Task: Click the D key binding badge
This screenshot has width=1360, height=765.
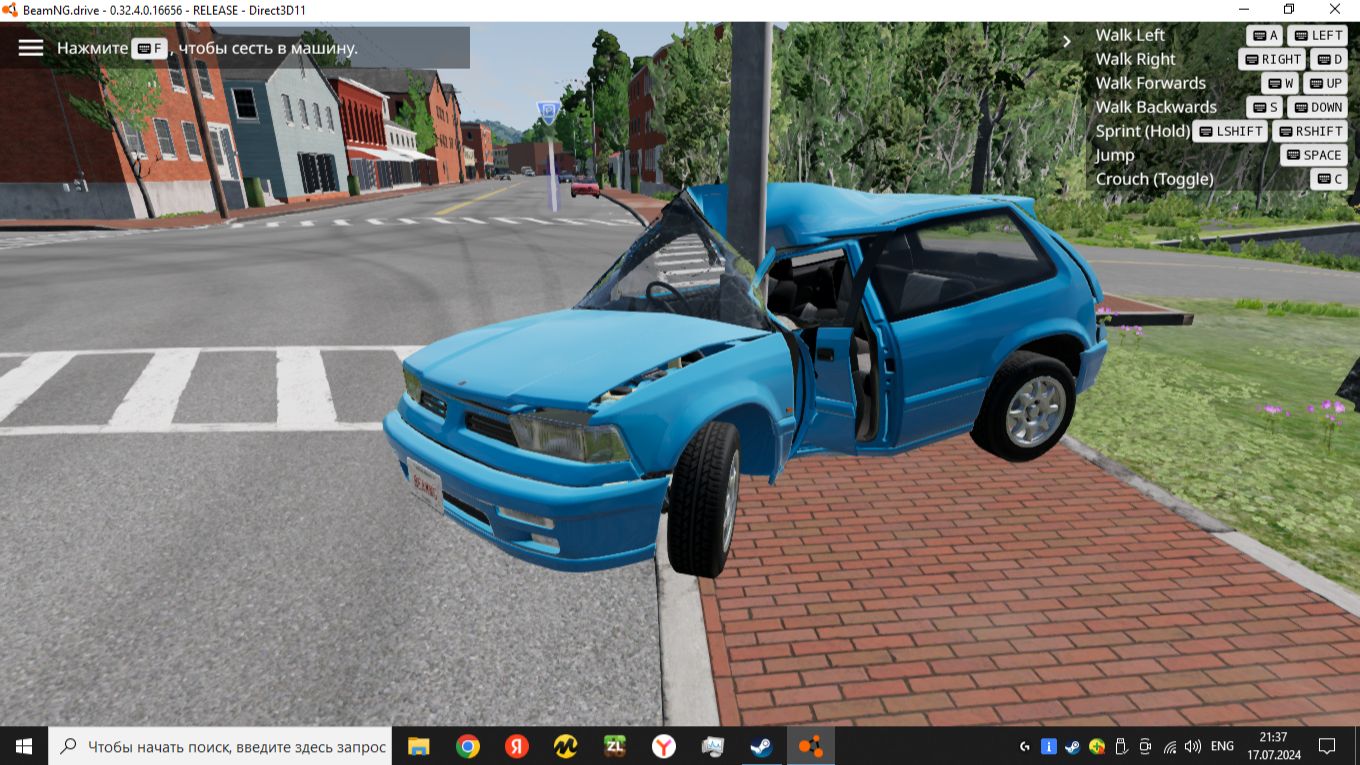Action: tap(1329, 59)
